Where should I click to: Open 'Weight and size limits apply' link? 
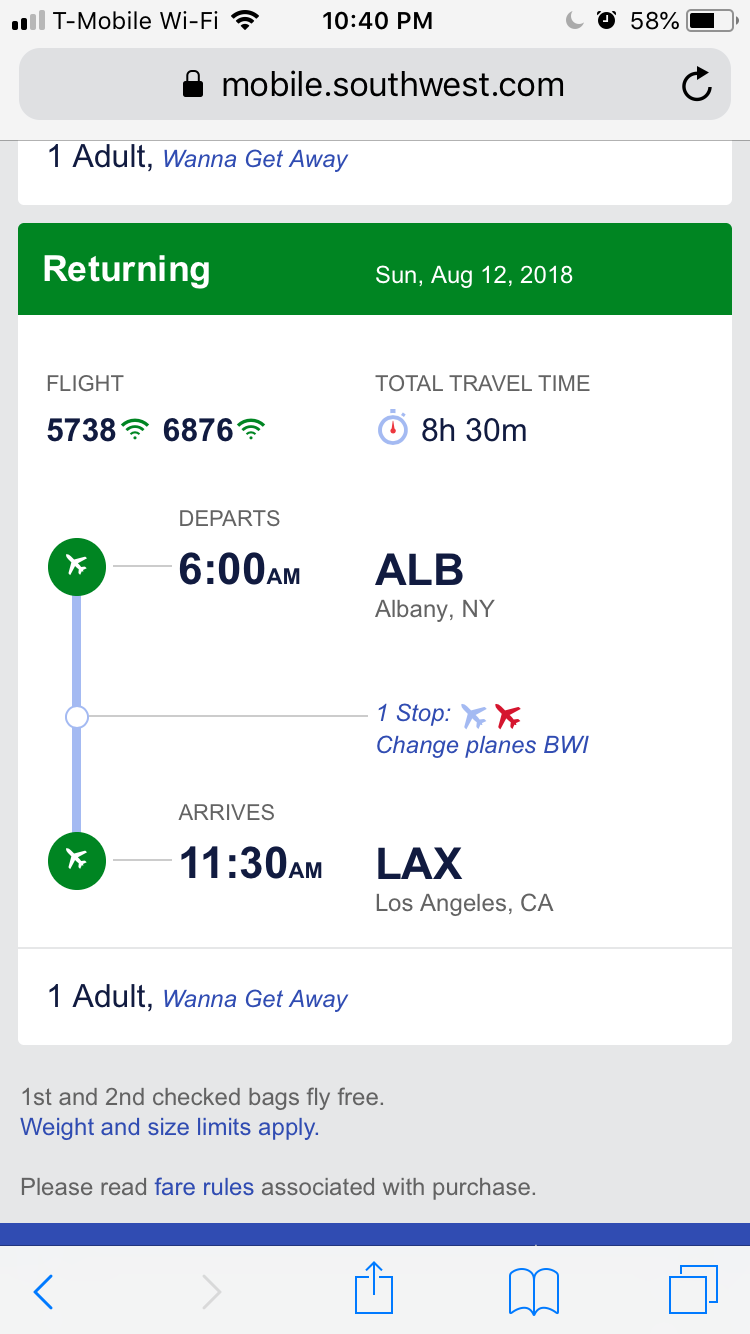[x=170, y=1128]
